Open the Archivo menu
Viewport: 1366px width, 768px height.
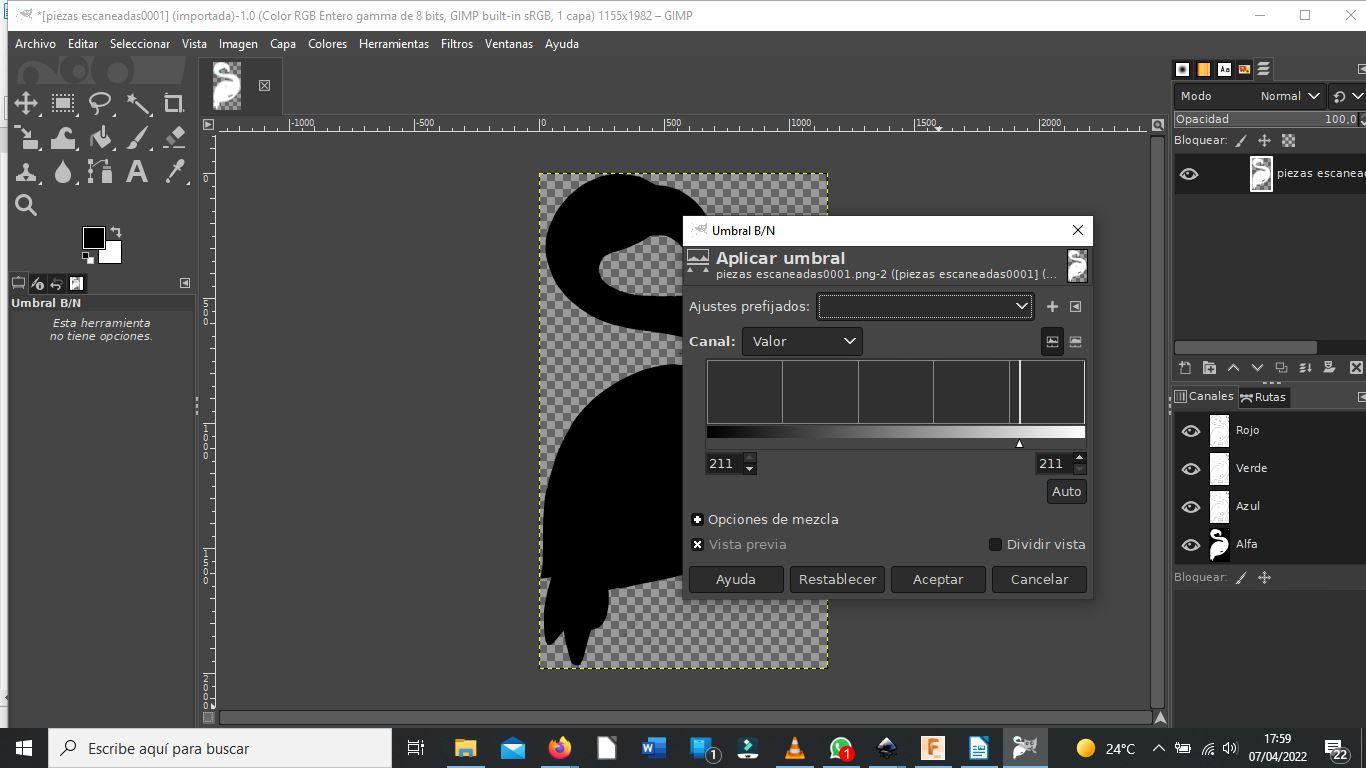tap(35, 44)
